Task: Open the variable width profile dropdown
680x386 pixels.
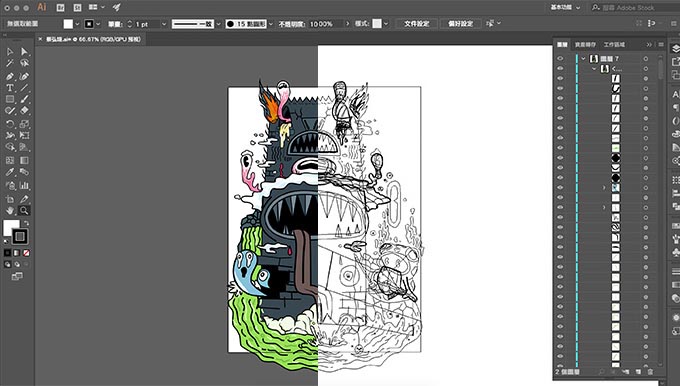Action: (x=219, y=24)
